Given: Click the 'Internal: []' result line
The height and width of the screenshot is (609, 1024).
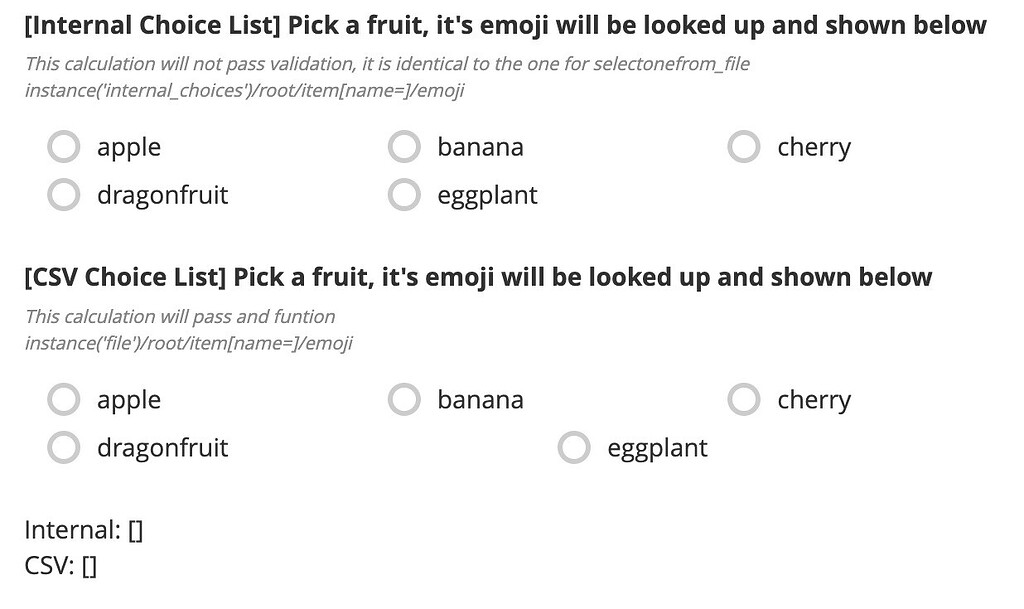Looking at the screenshot, I should coord(84,530).
